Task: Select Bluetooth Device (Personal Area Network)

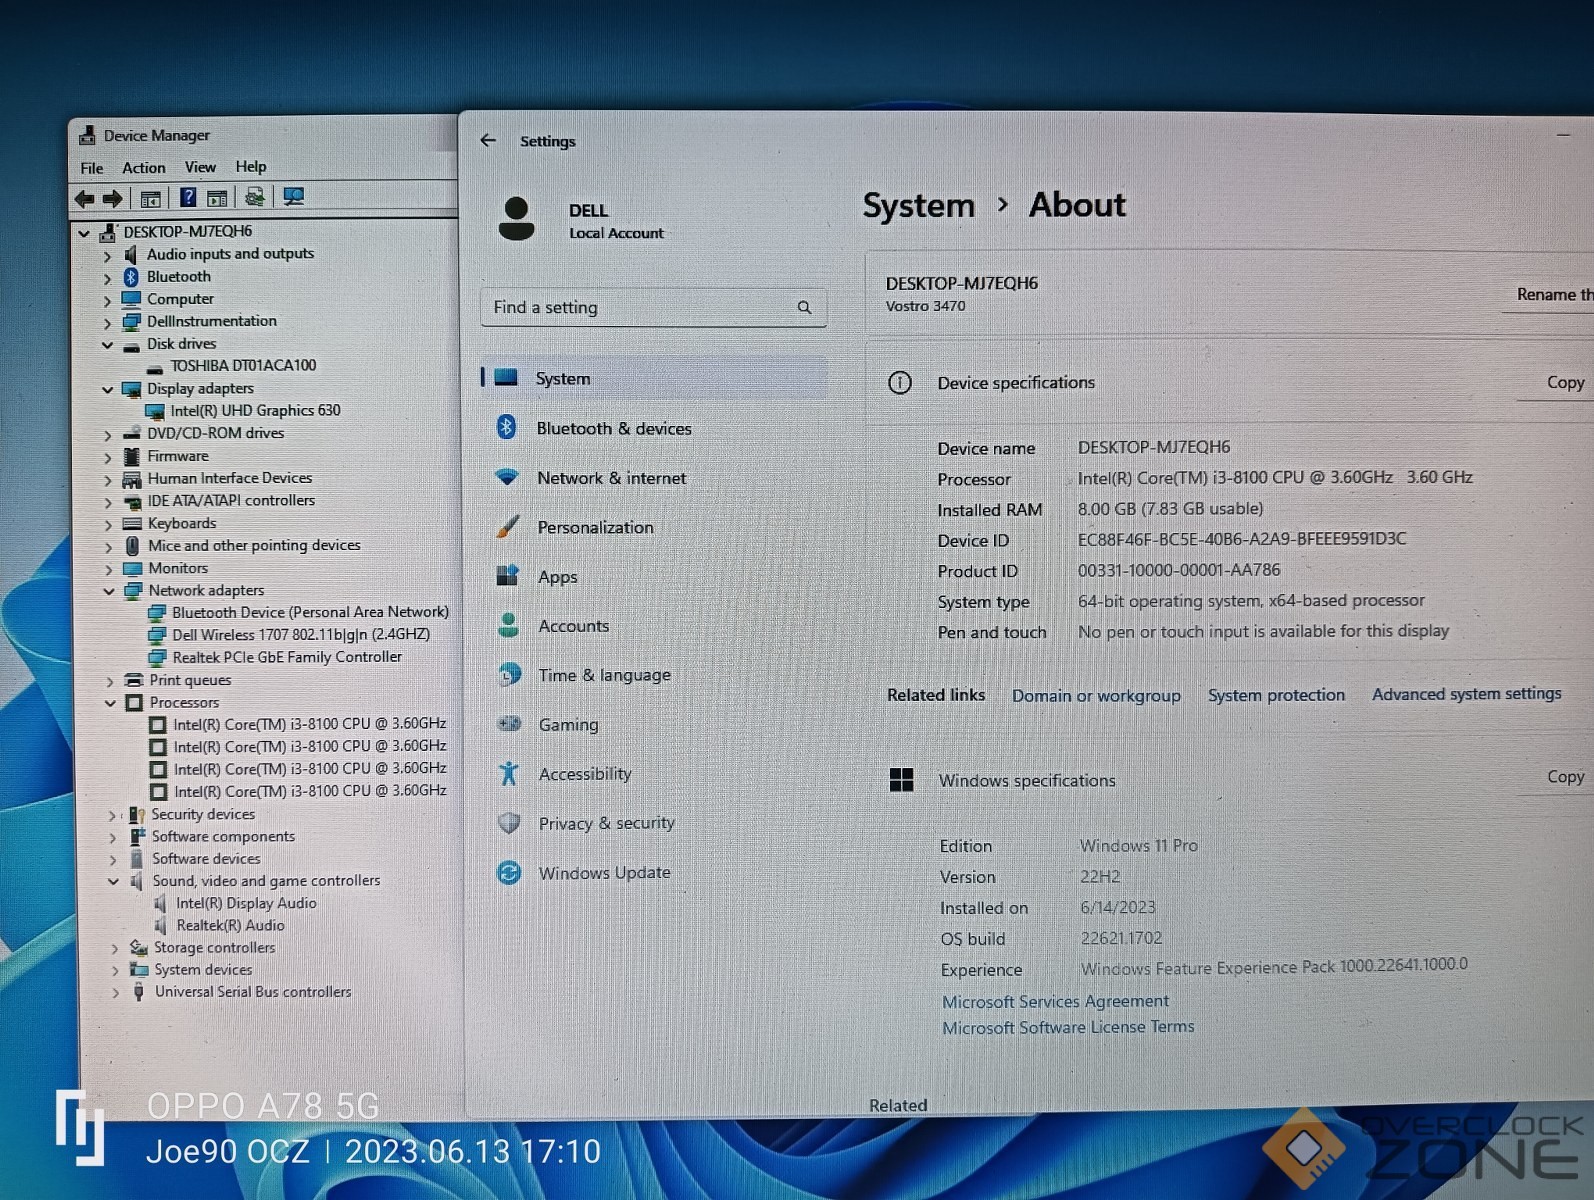Action: coord(310,612)
